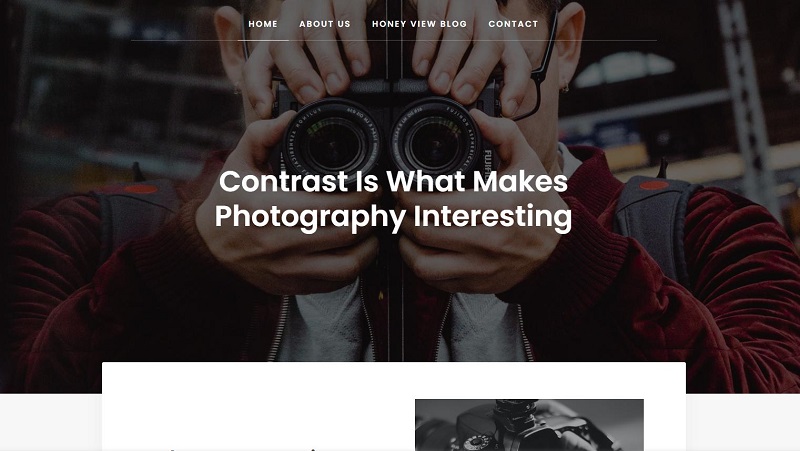Click the white content card below hero
This screenshot has height=451, width=800.
tap(393, 406)
